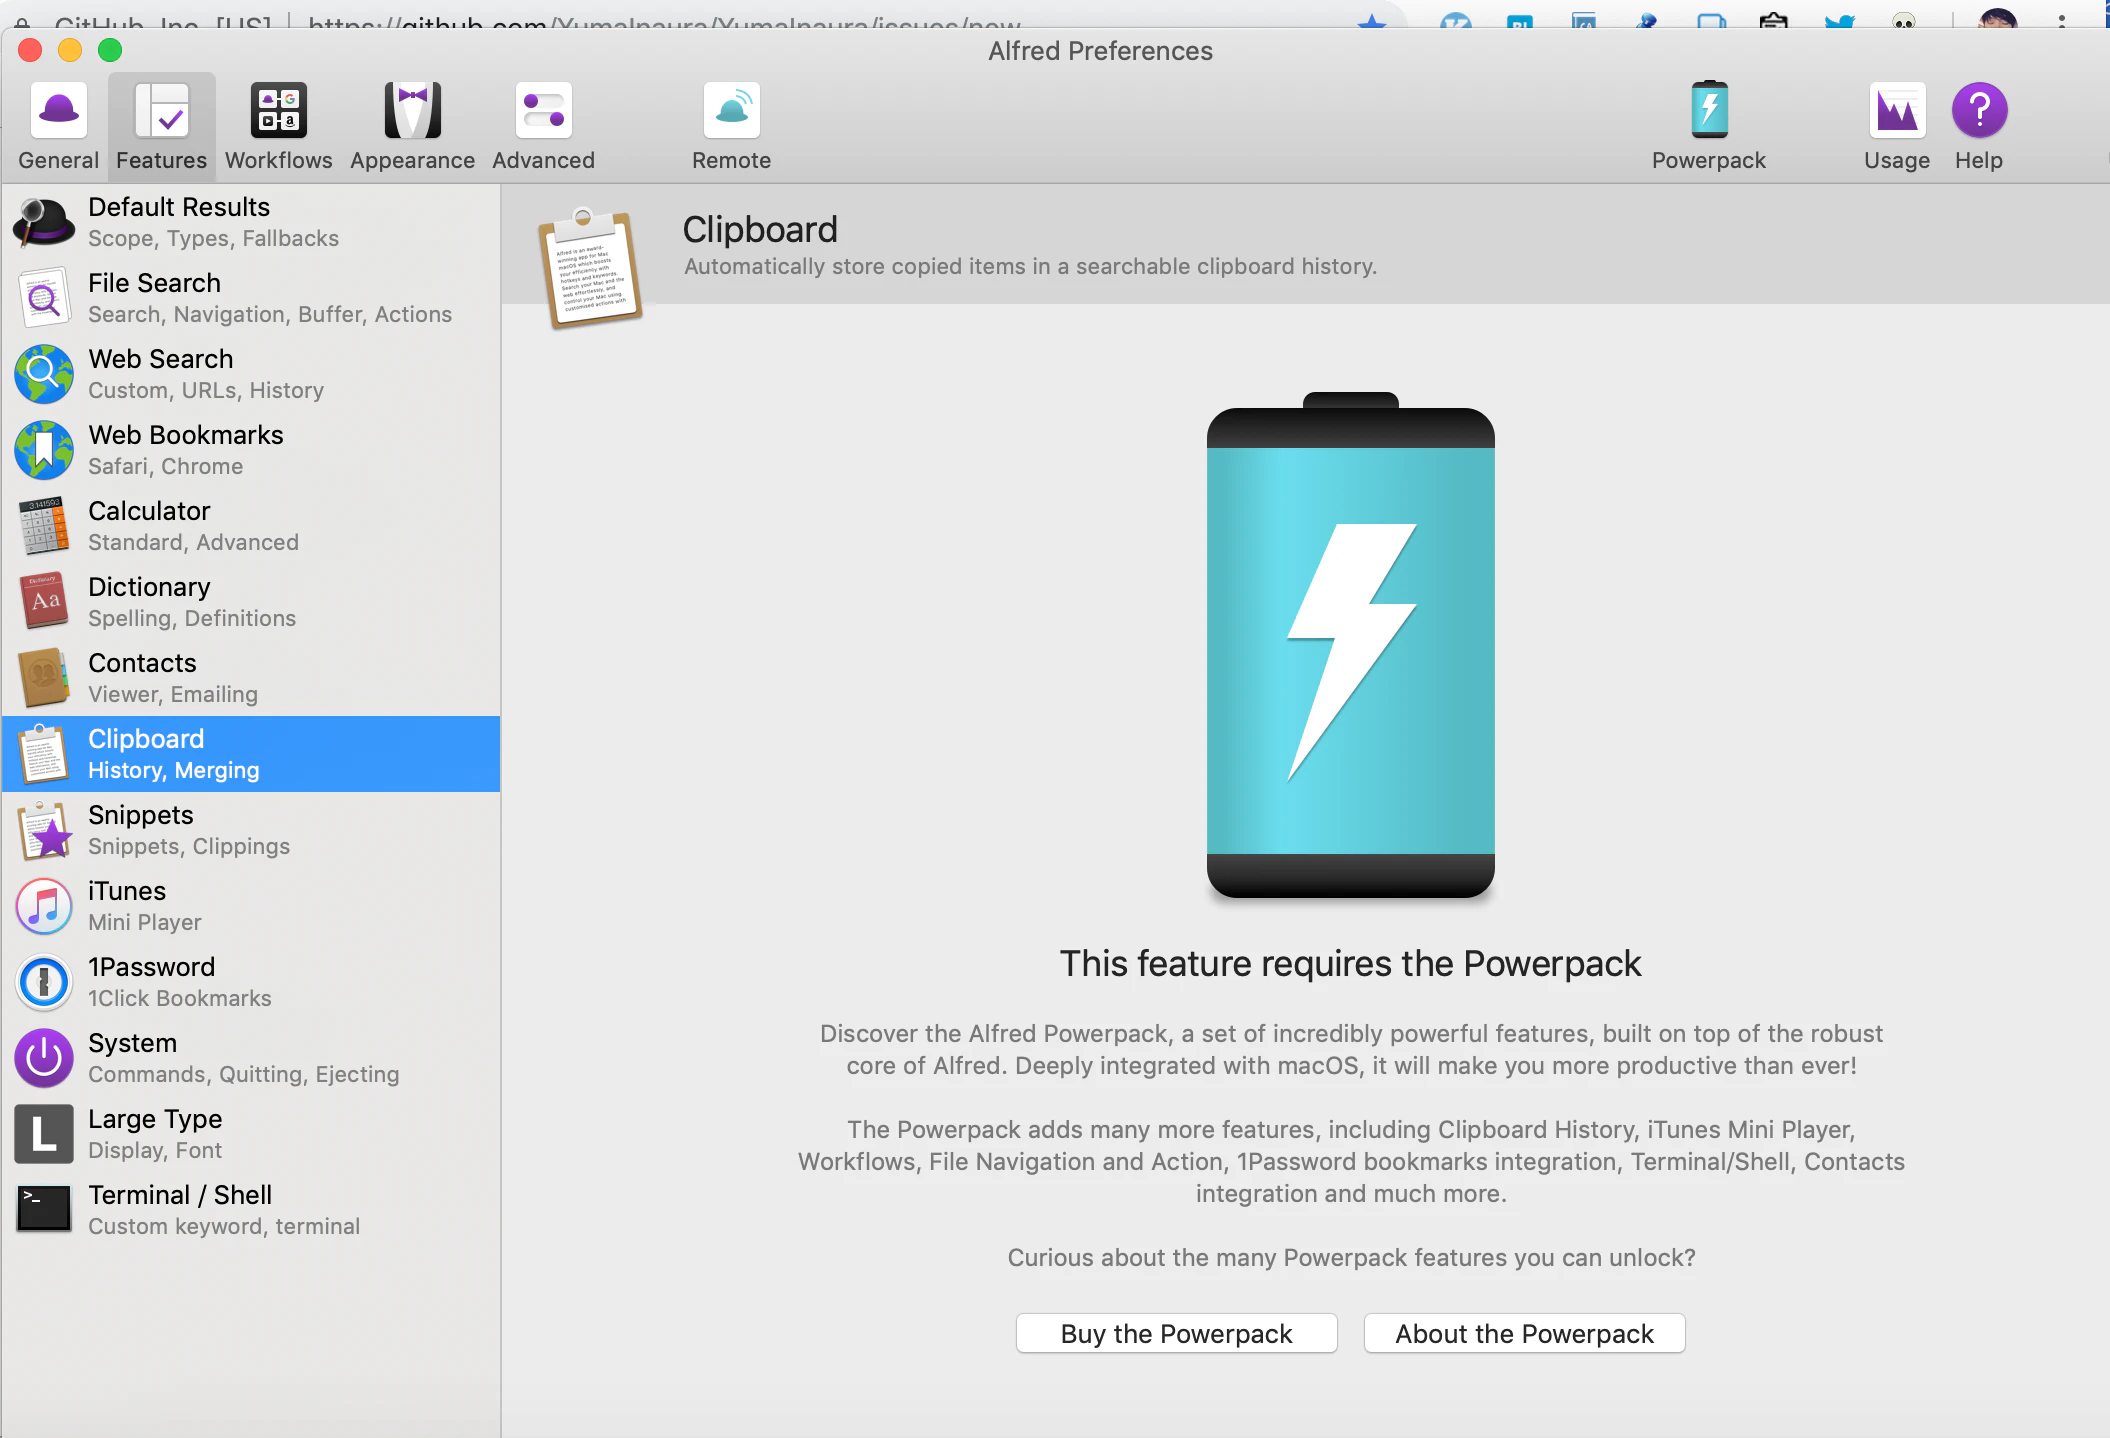Select iTunes Mini Player entry
The height and width of the screenshot is (1438, 2110).
click(x=251, y=906)
